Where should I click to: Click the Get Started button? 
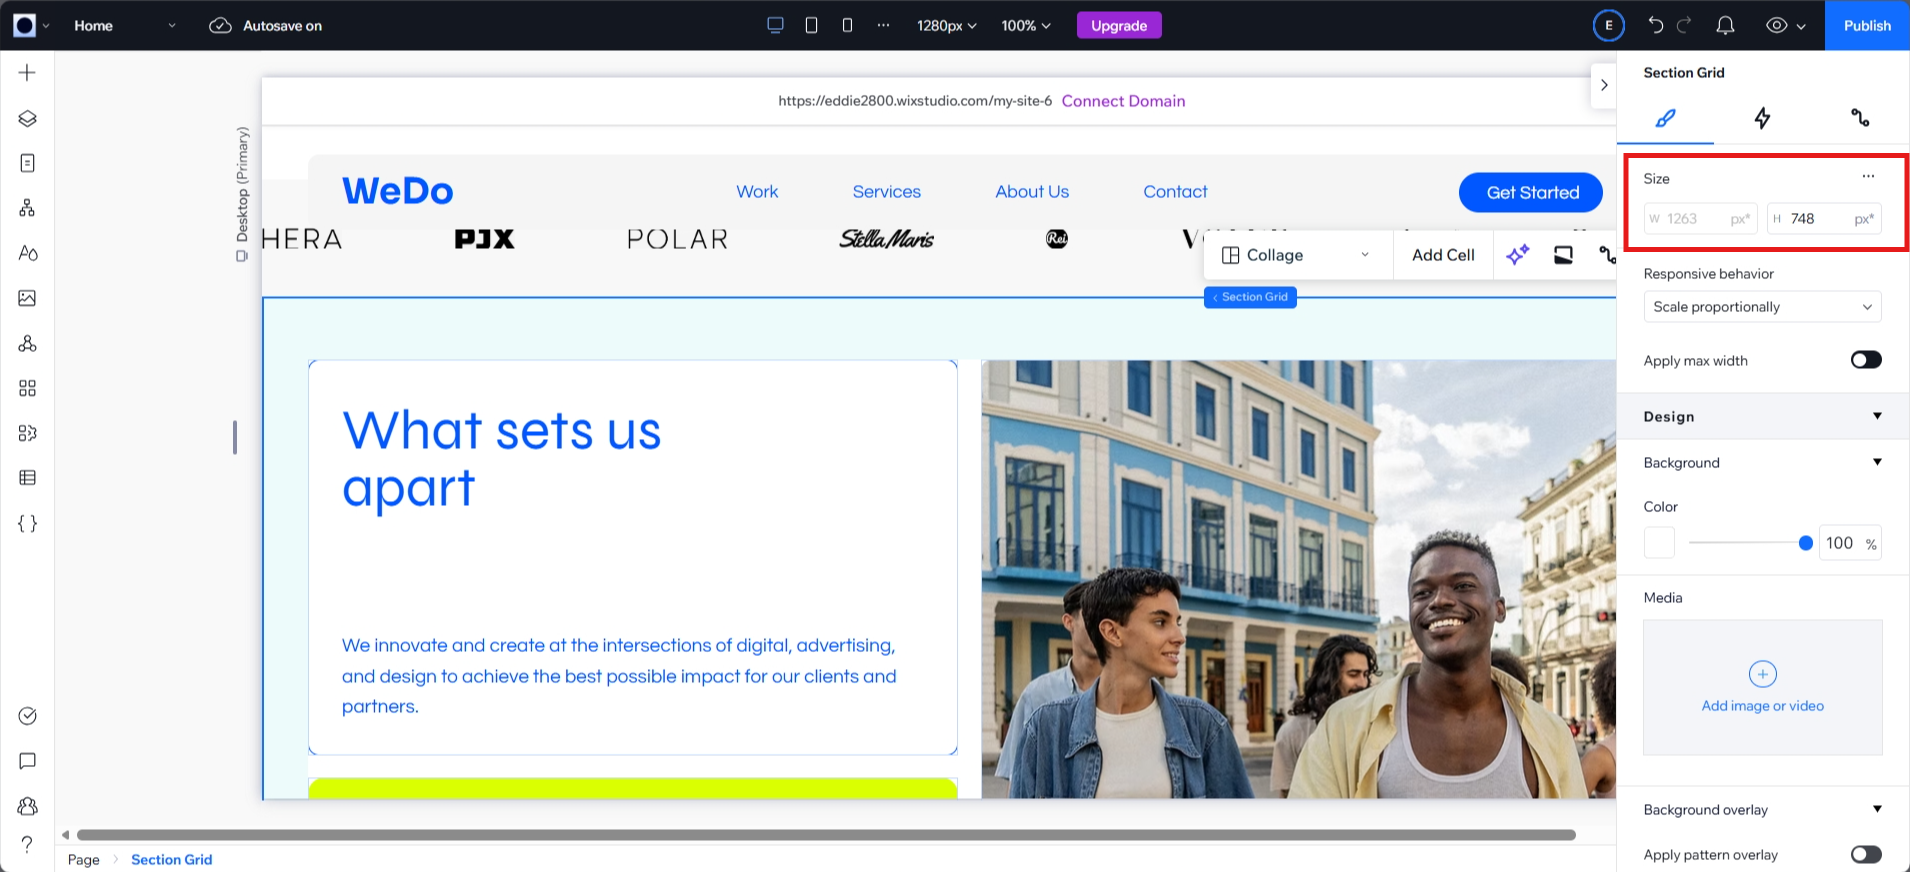pos(1532,193)
